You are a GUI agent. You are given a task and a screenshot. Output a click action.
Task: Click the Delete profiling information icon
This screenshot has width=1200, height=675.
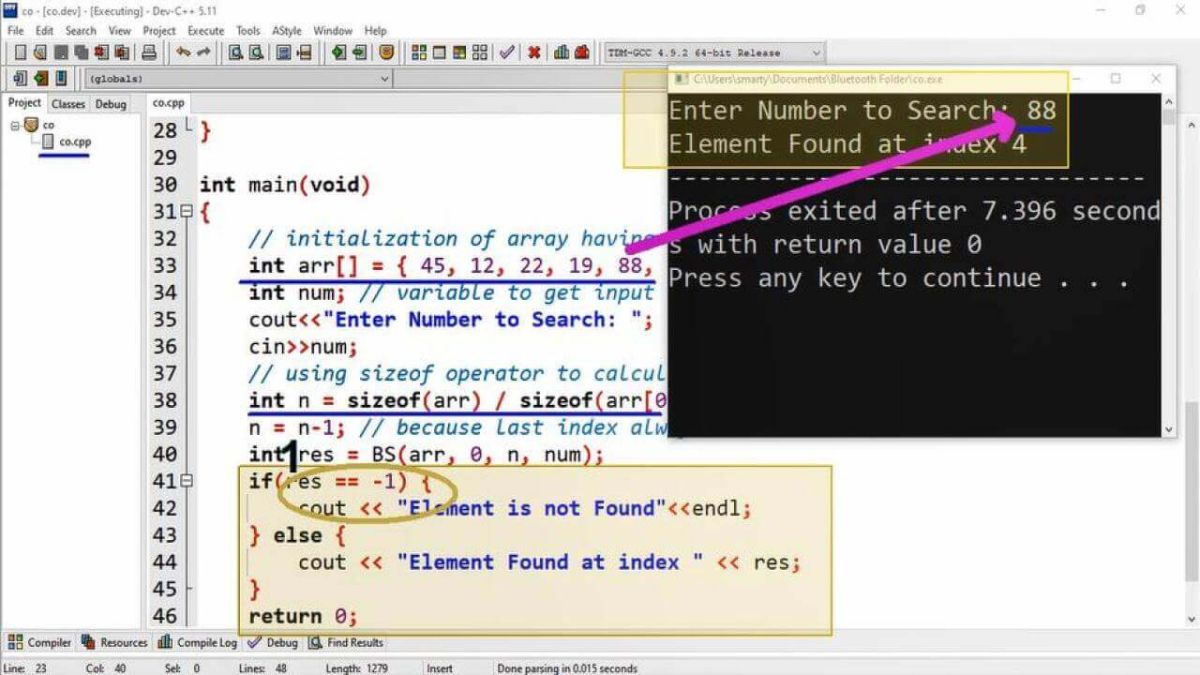(582, 52)
